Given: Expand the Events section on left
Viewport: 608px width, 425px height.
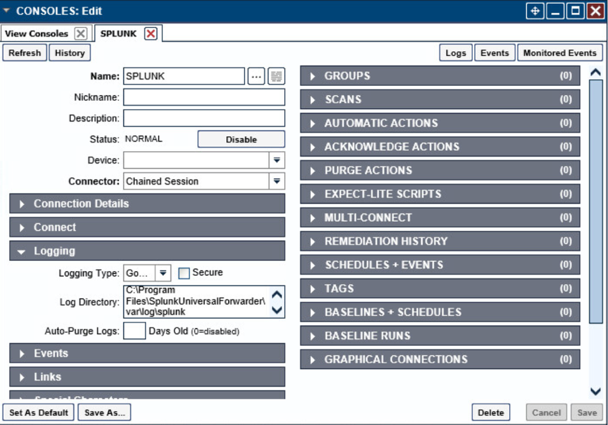Looking at the screenshot, I should (x=147, y=354).
